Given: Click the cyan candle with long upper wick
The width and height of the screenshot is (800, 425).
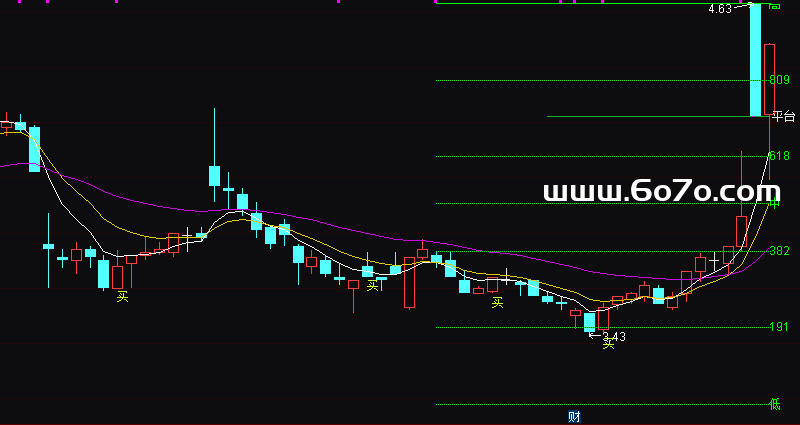Looking at the screenshot, I should pos(214,176).
